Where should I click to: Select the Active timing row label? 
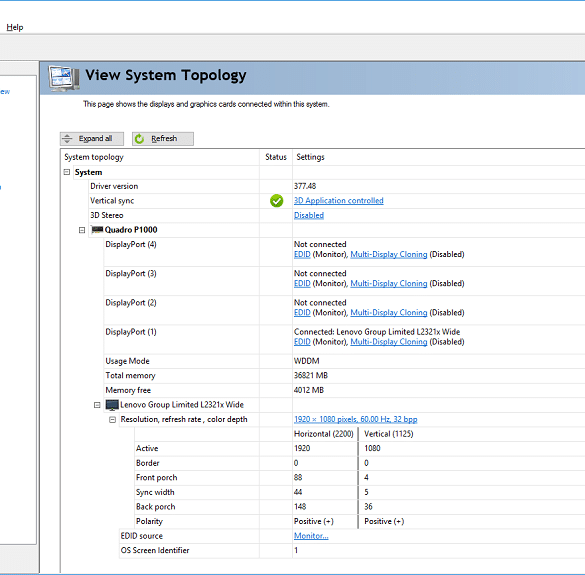pyautogui.click(x=147, y=449)
